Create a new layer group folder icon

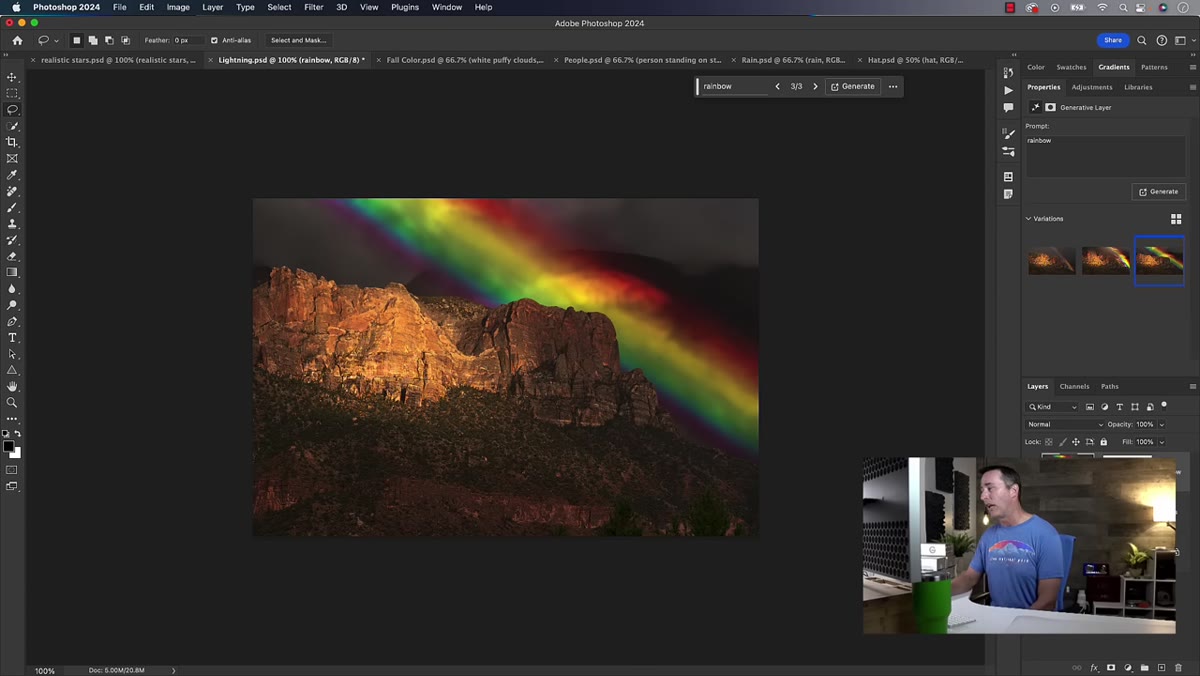(1145, 667)
